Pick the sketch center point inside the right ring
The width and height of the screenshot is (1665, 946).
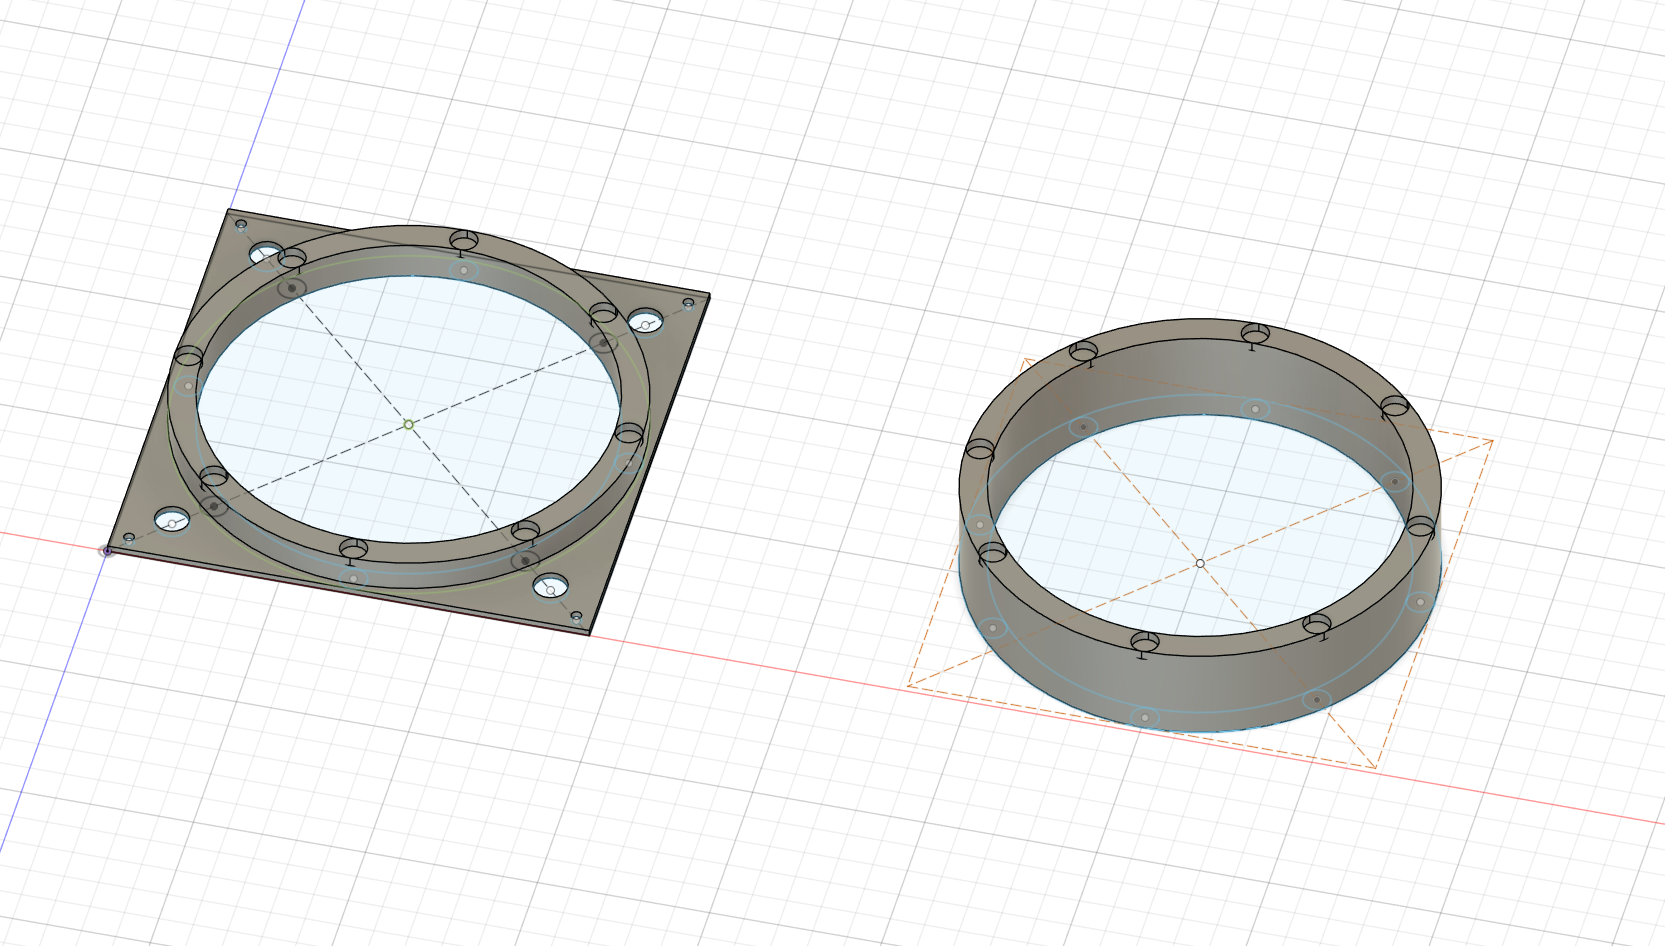tap(1200, 563)
